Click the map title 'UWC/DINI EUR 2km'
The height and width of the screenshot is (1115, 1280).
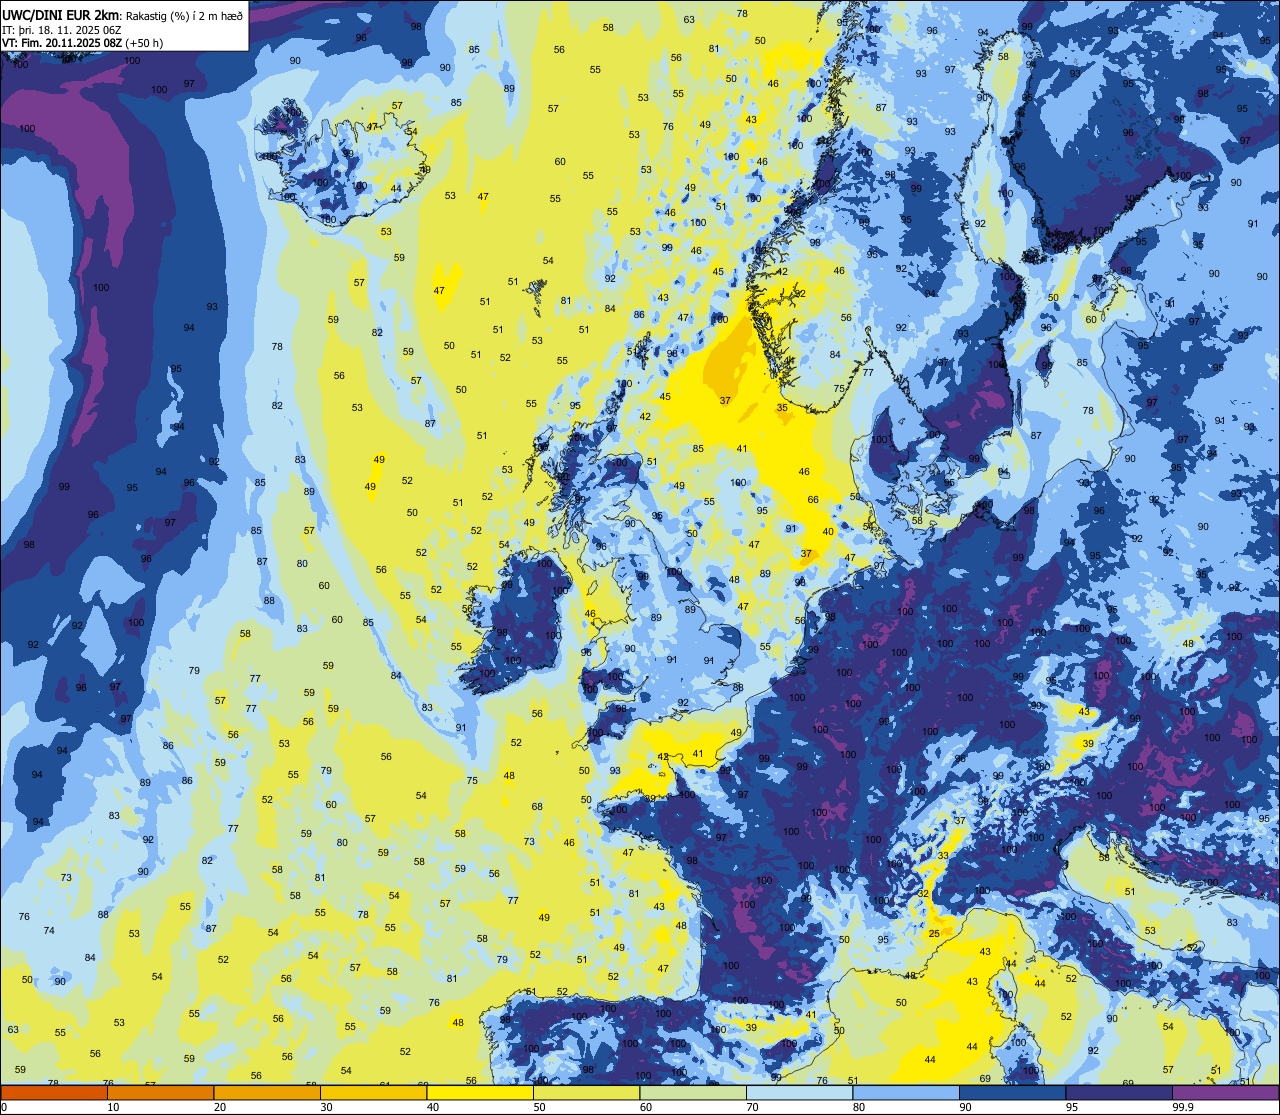pos(60,15)
